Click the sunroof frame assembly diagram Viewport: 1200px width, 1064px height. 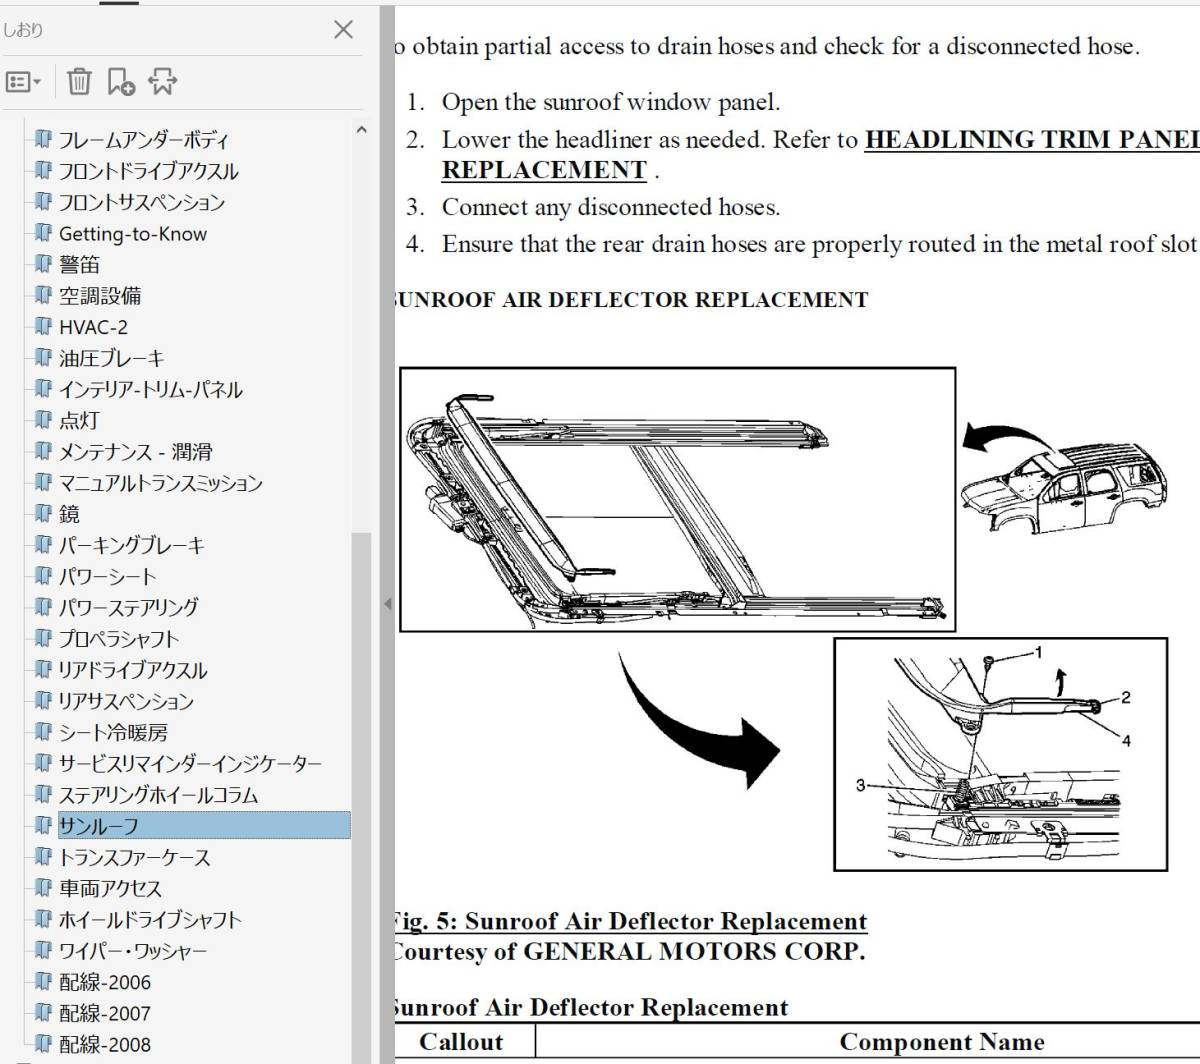click(x=677, y=499)
